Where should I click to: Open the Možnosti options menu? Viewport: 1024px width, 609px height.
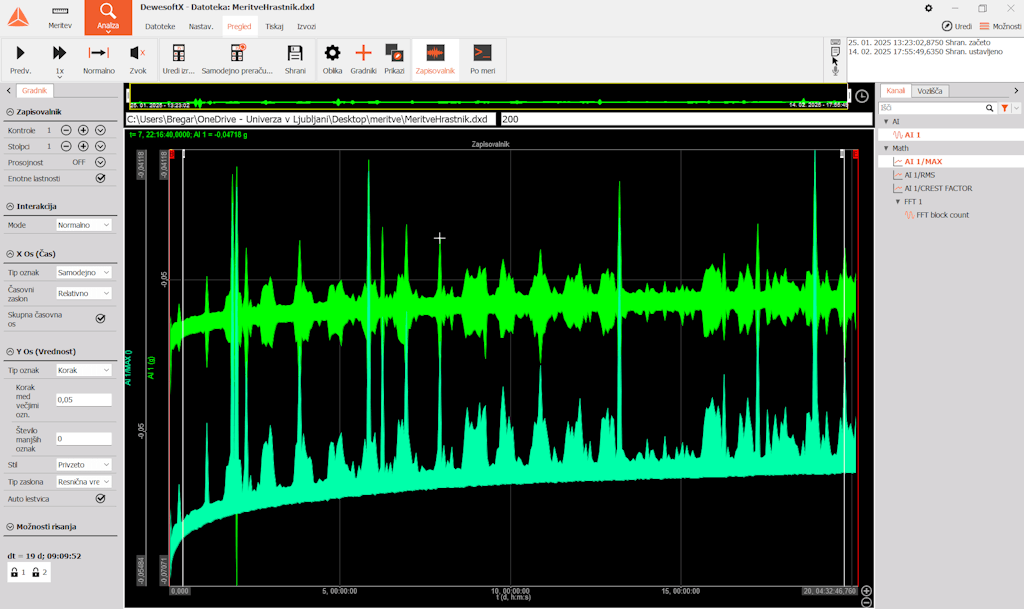(1000, 26)
